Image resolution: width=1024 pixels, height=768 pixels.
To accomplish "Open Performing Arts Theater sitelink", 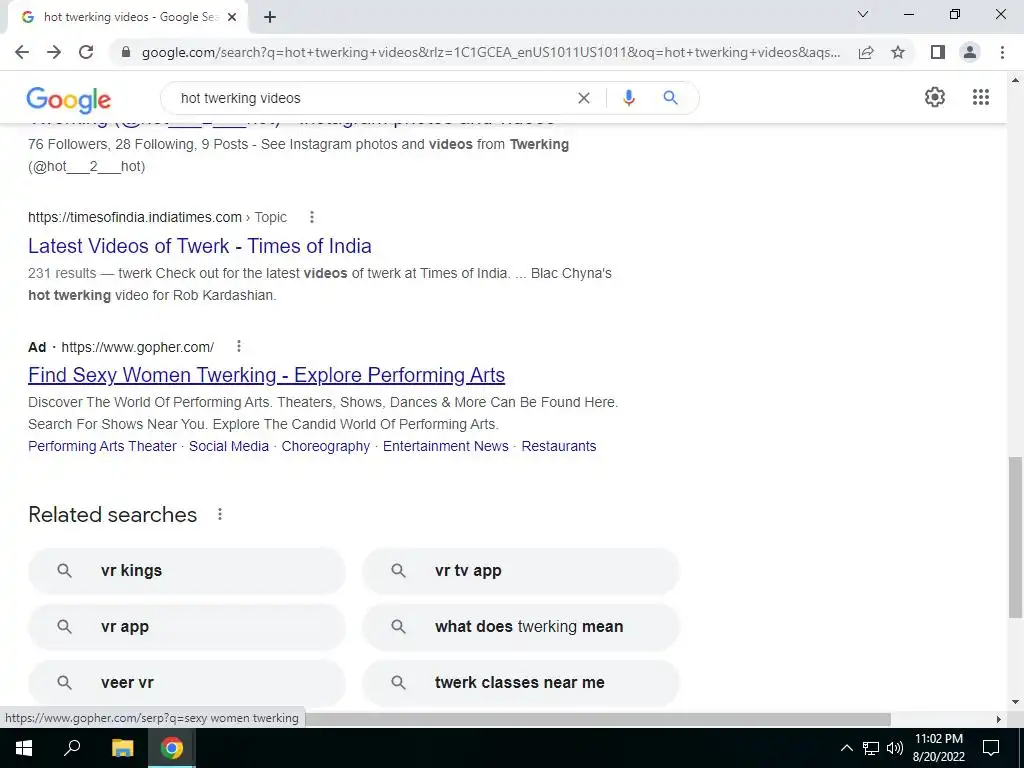I will coord(103,446).
